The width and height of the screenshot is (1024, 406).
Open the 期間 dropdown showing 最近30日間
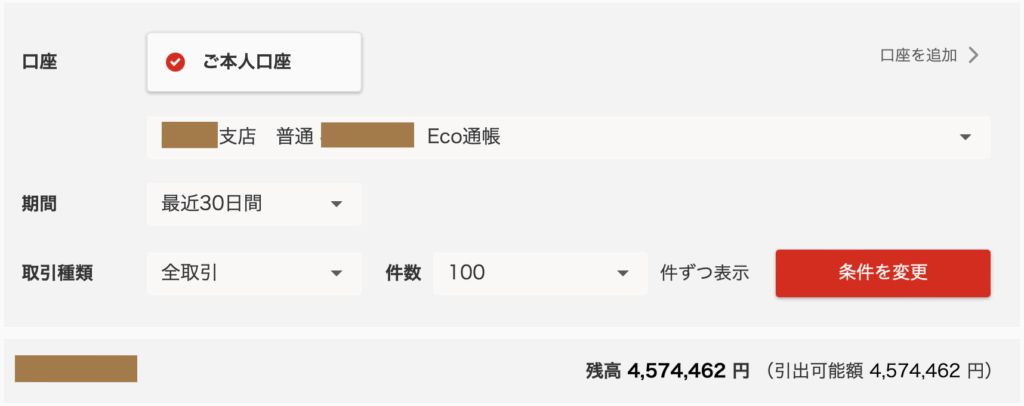tap(254, 204)
